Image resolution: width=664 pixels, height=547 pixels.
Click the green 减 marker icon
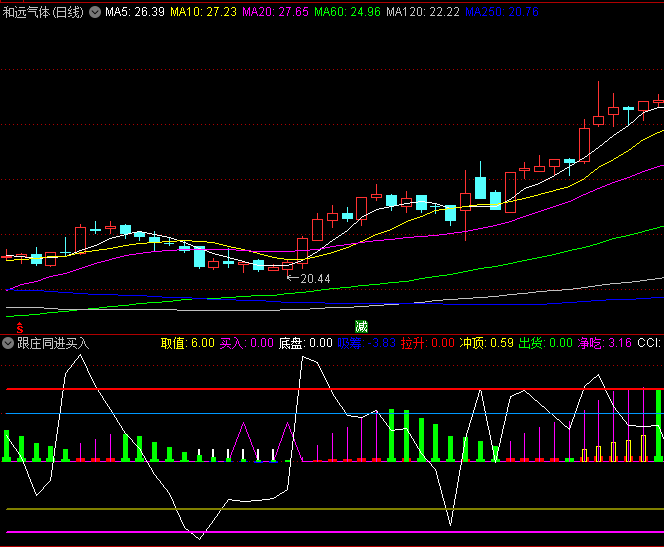361,327
